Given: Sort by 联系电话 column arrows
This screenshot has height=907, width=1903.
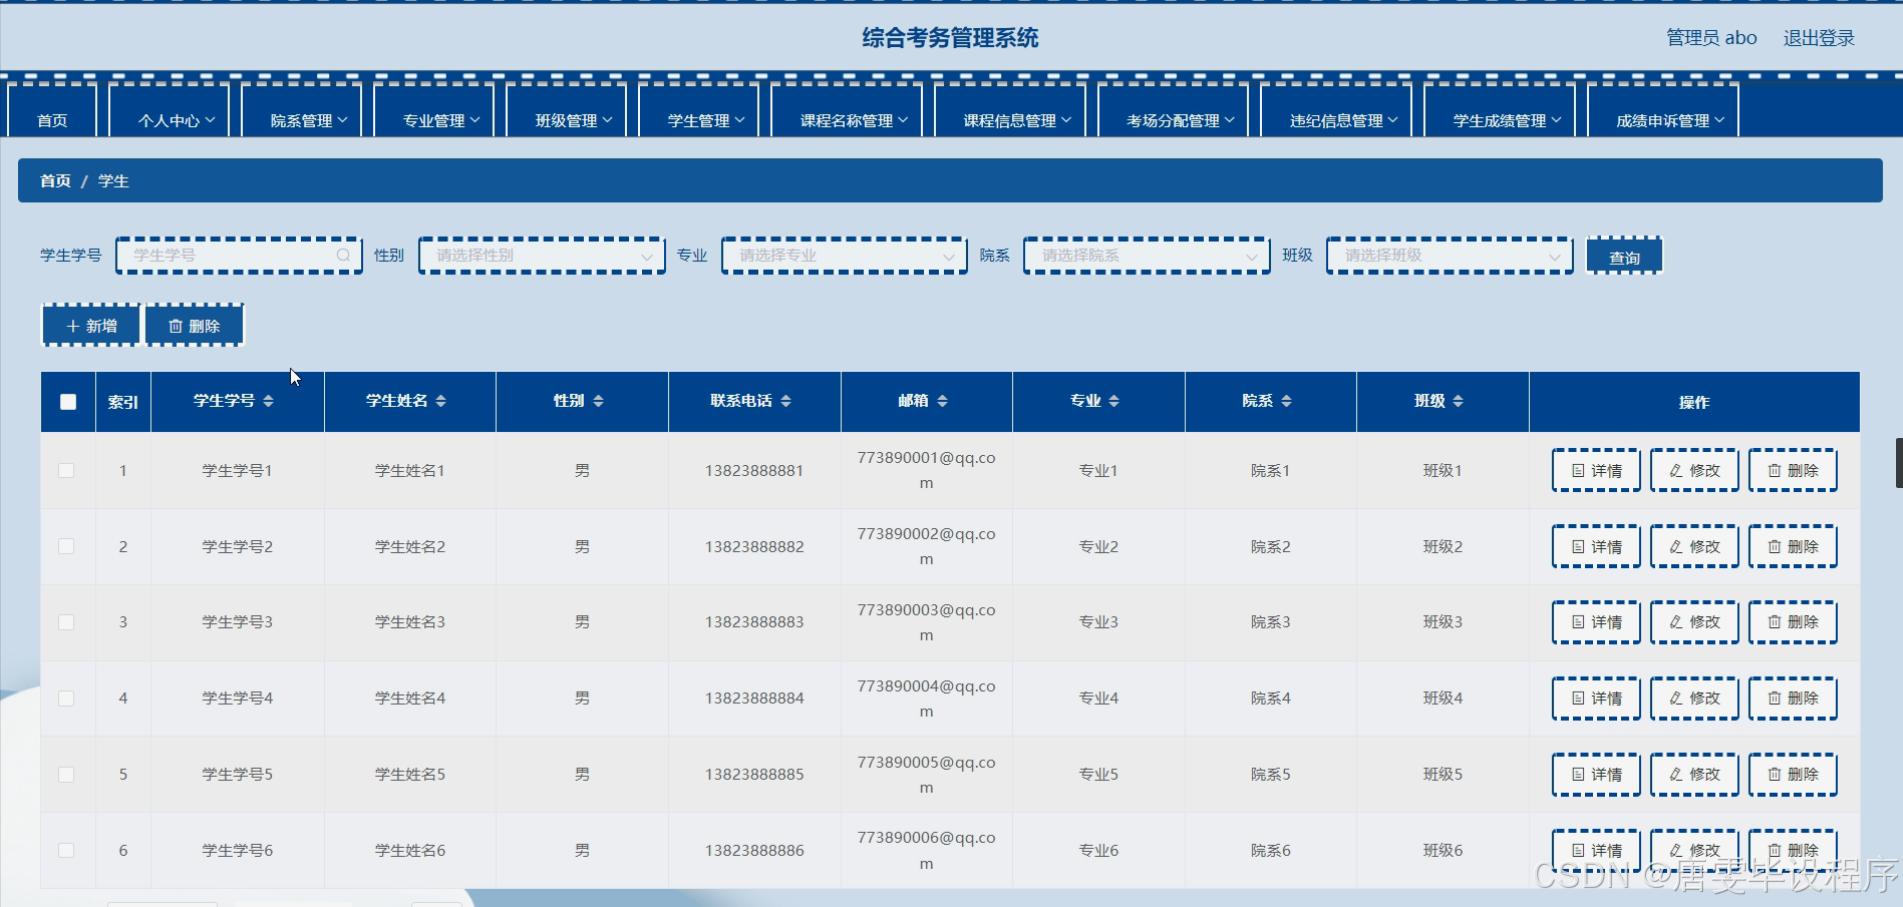Looking at the screenshot, I should click(786, 401).
